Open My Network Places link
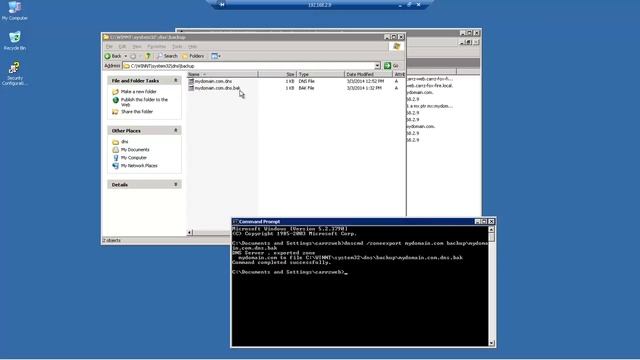The image size is (640, 360). [x=139, y=166]
